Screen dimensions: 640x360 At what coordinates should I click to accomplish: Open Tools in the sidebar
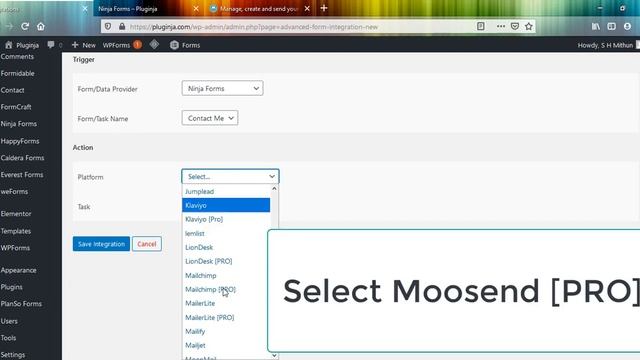point(8,338)
